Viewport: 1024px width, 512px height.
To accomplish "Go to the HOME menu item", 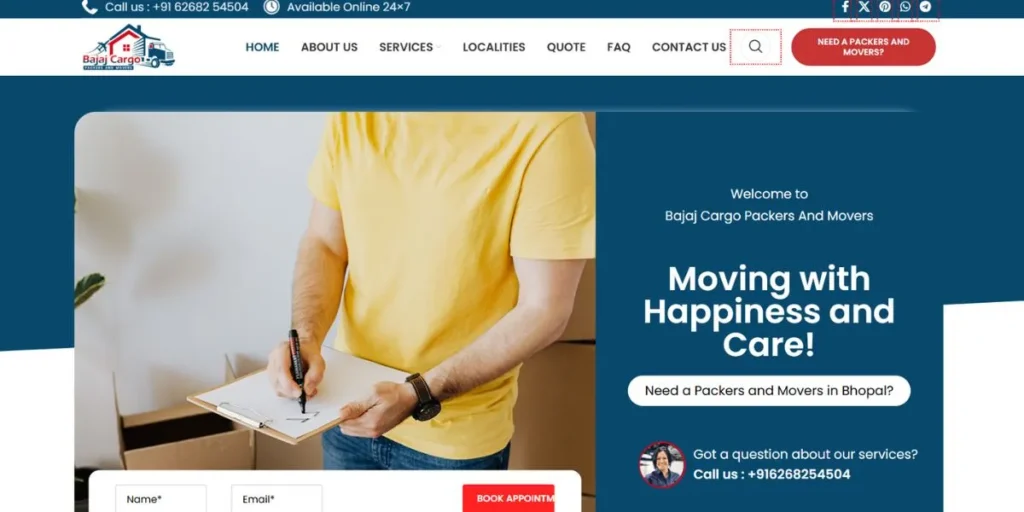I will (x=262, y=47).
